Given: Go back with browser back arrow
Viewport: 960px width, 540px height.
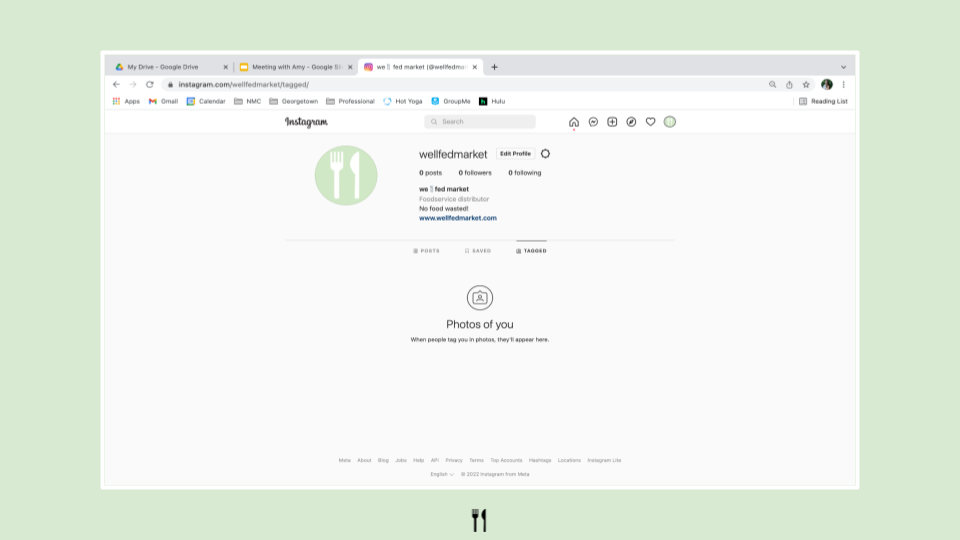Looking at the screenshot, I should (x=116, y=84).
